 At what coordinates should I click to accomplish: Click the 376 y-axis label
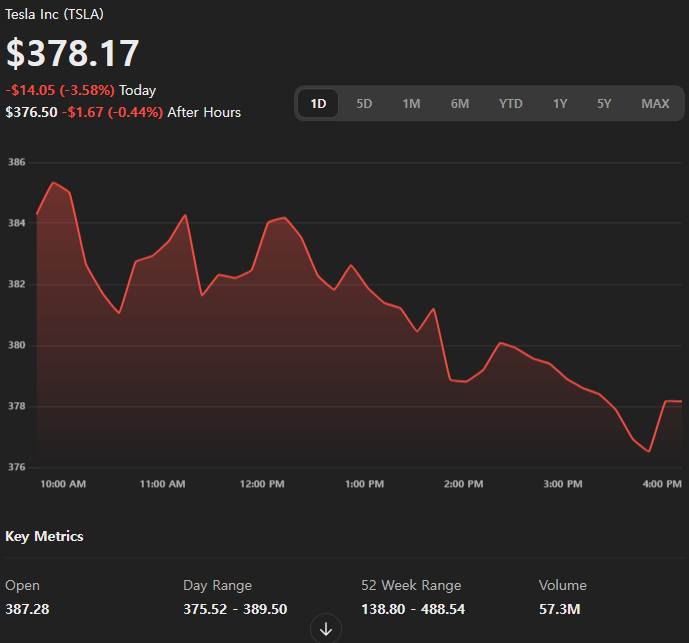[17, 467]
